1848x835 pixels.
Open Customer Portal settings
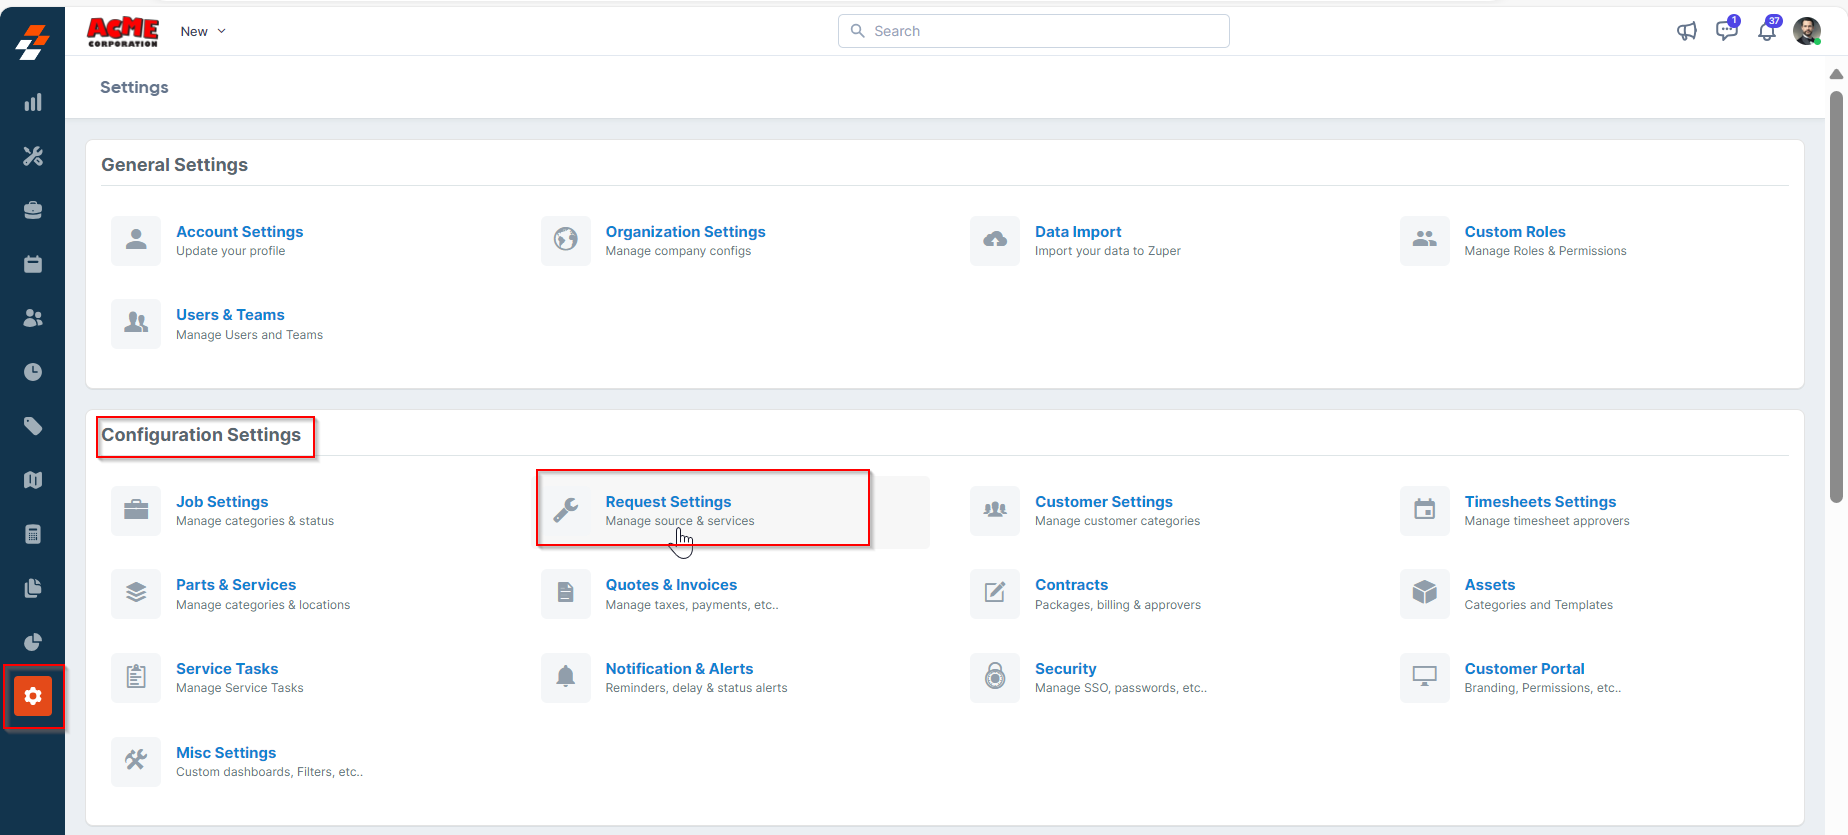coord(1524,669)
